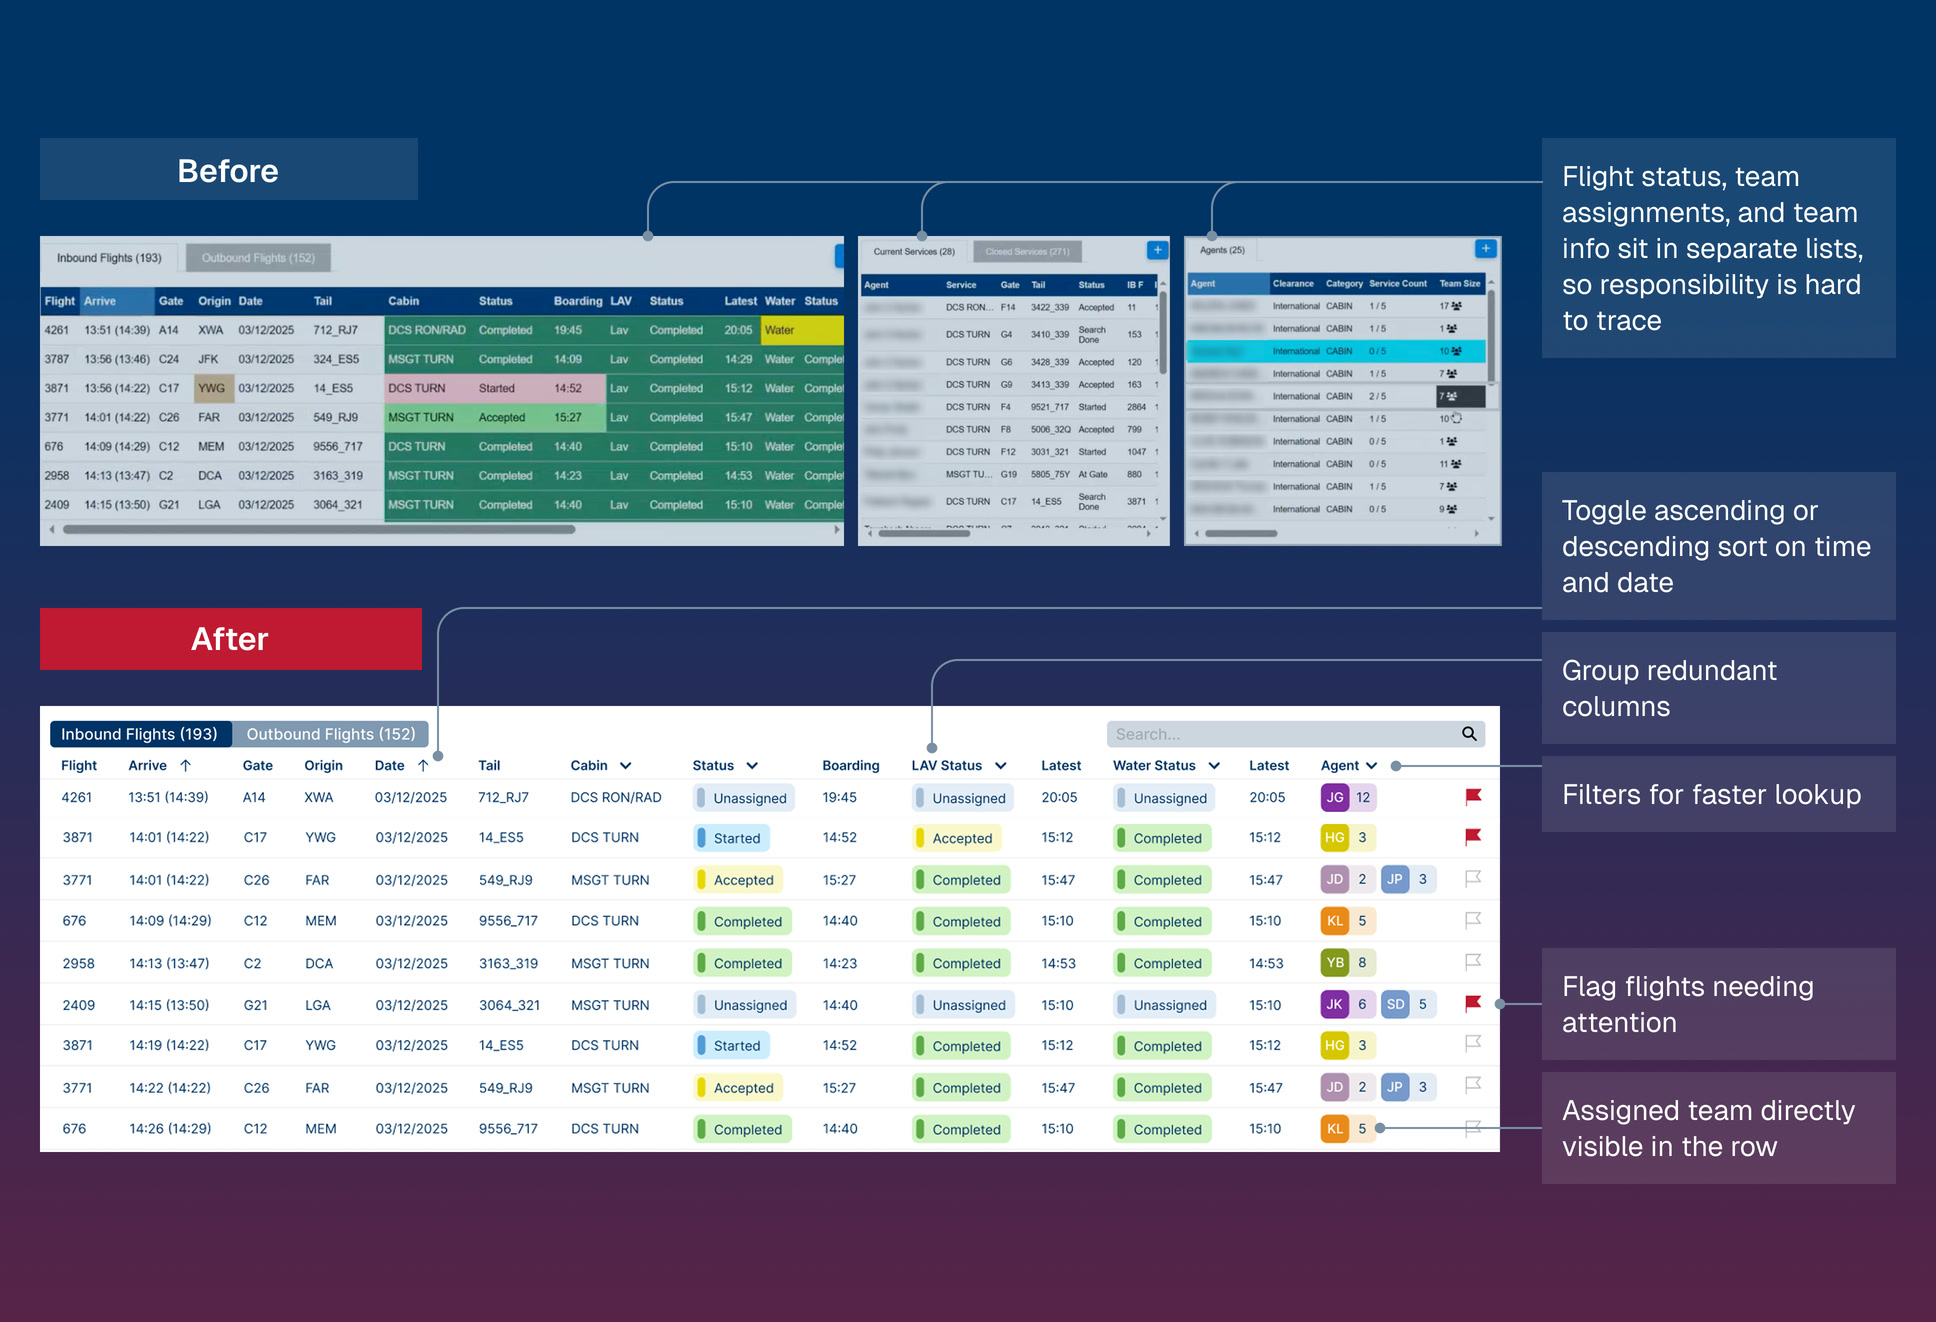Toggle the red flag on flight 4261

(x=1473, y=796)
